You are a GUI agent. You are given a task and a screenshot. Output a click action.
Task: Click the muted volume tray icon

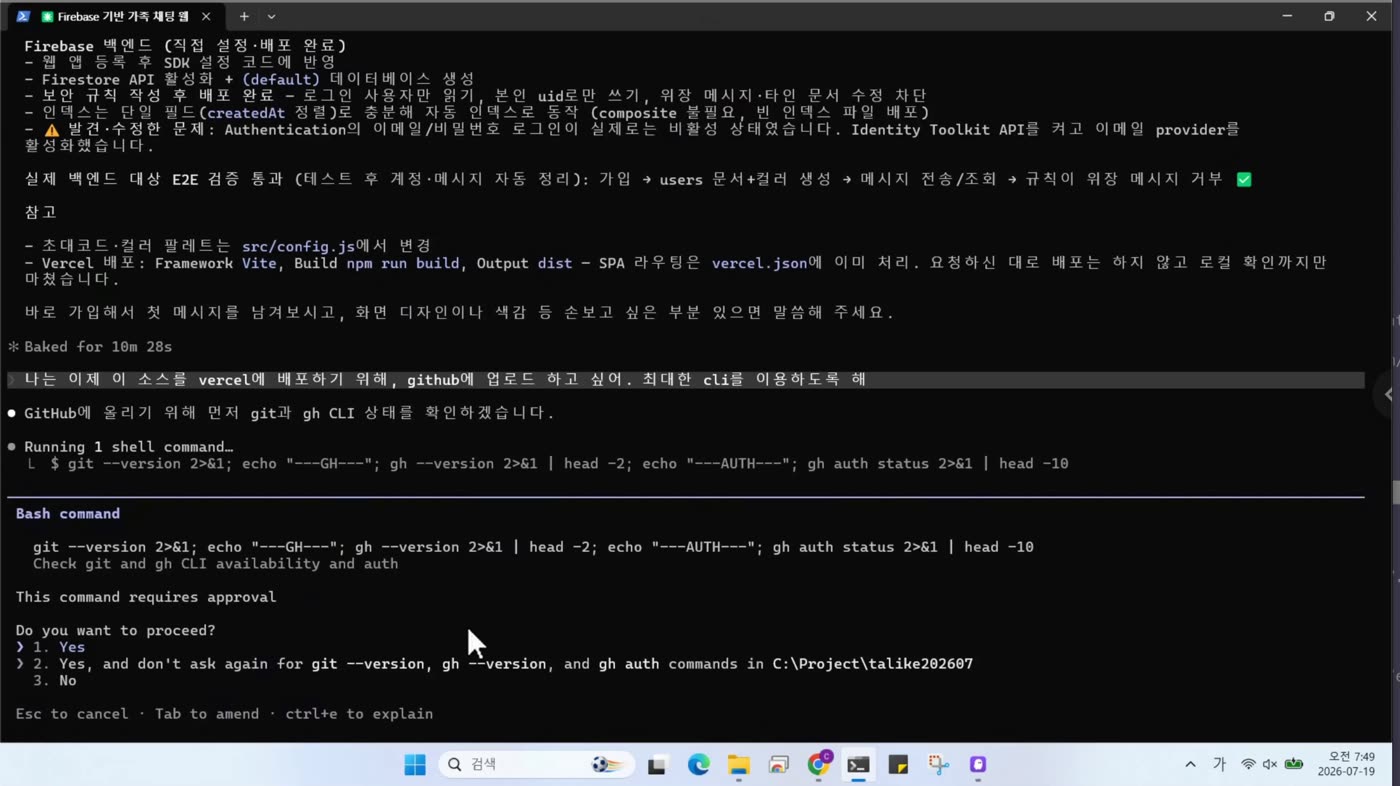(1270, 765)
